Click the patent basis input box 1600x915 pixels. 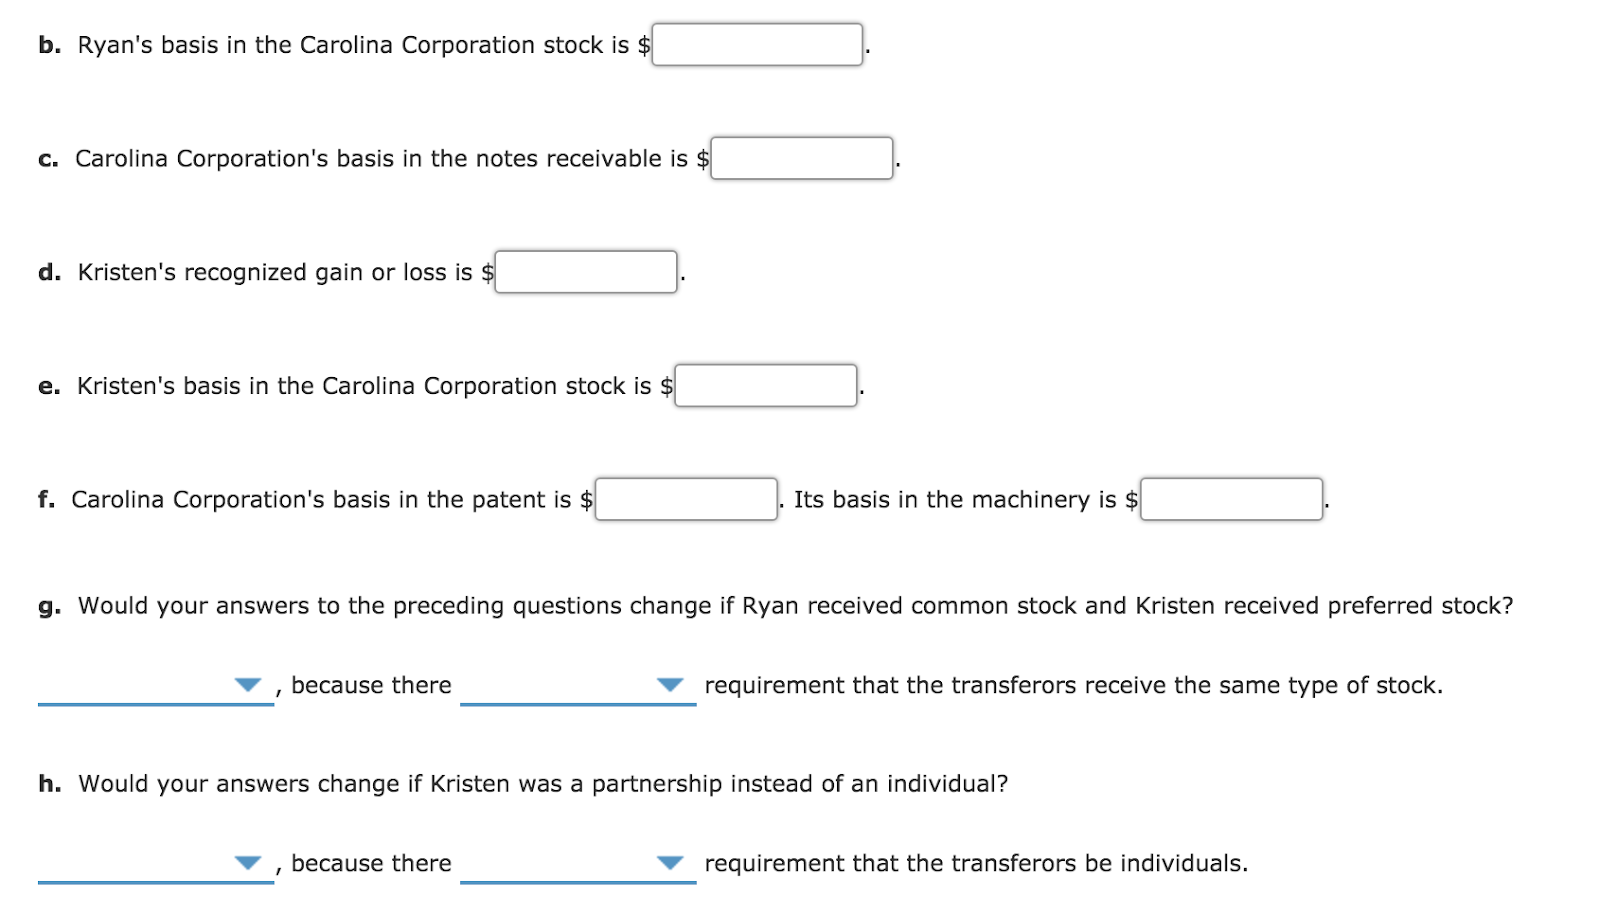tap(684, 499)
